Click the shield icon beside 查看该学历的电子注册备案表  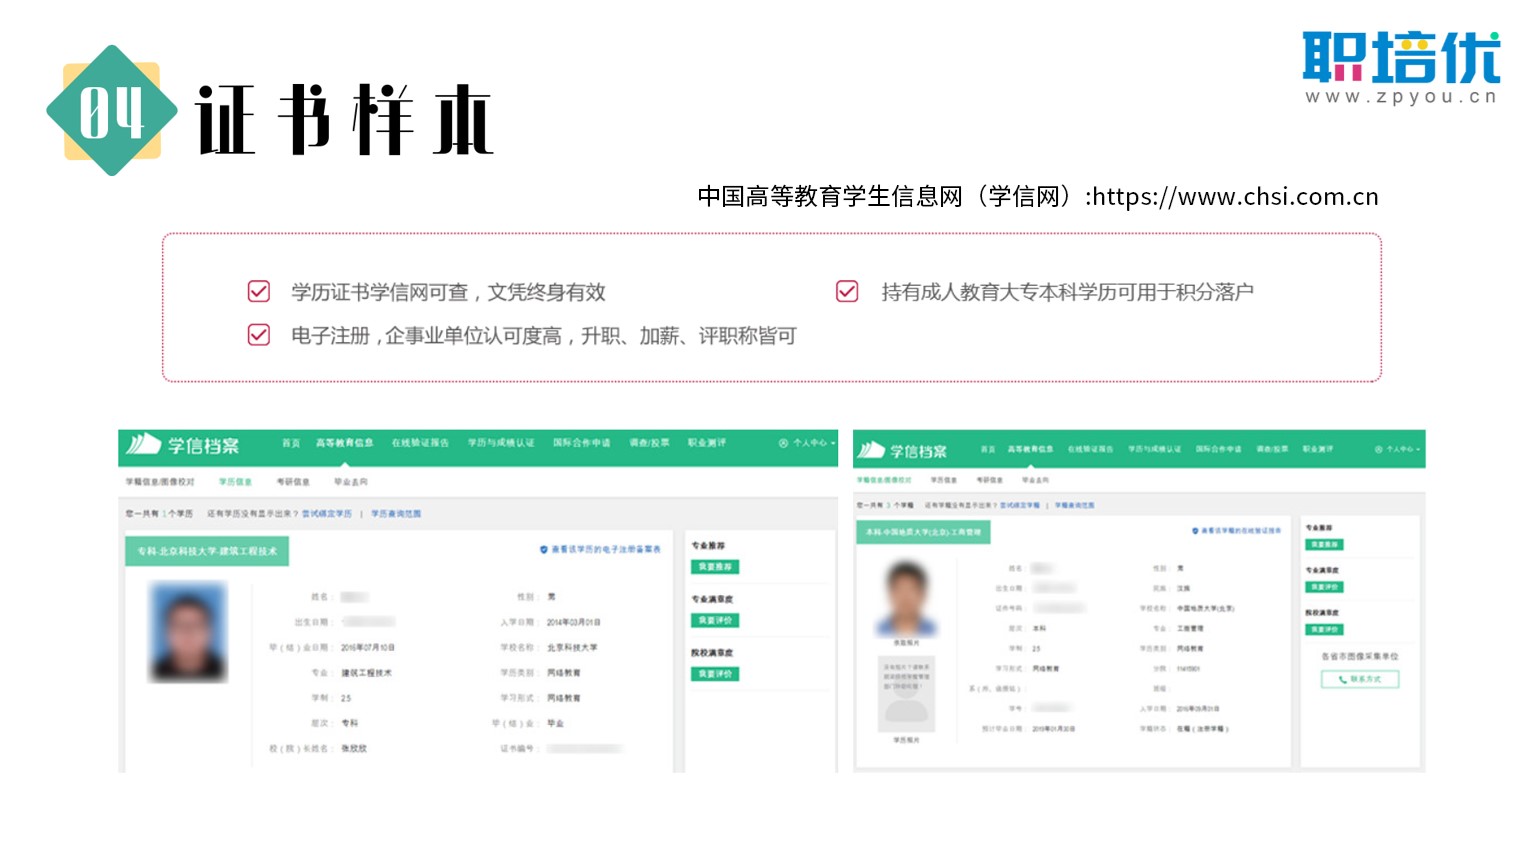pos(544,550)
